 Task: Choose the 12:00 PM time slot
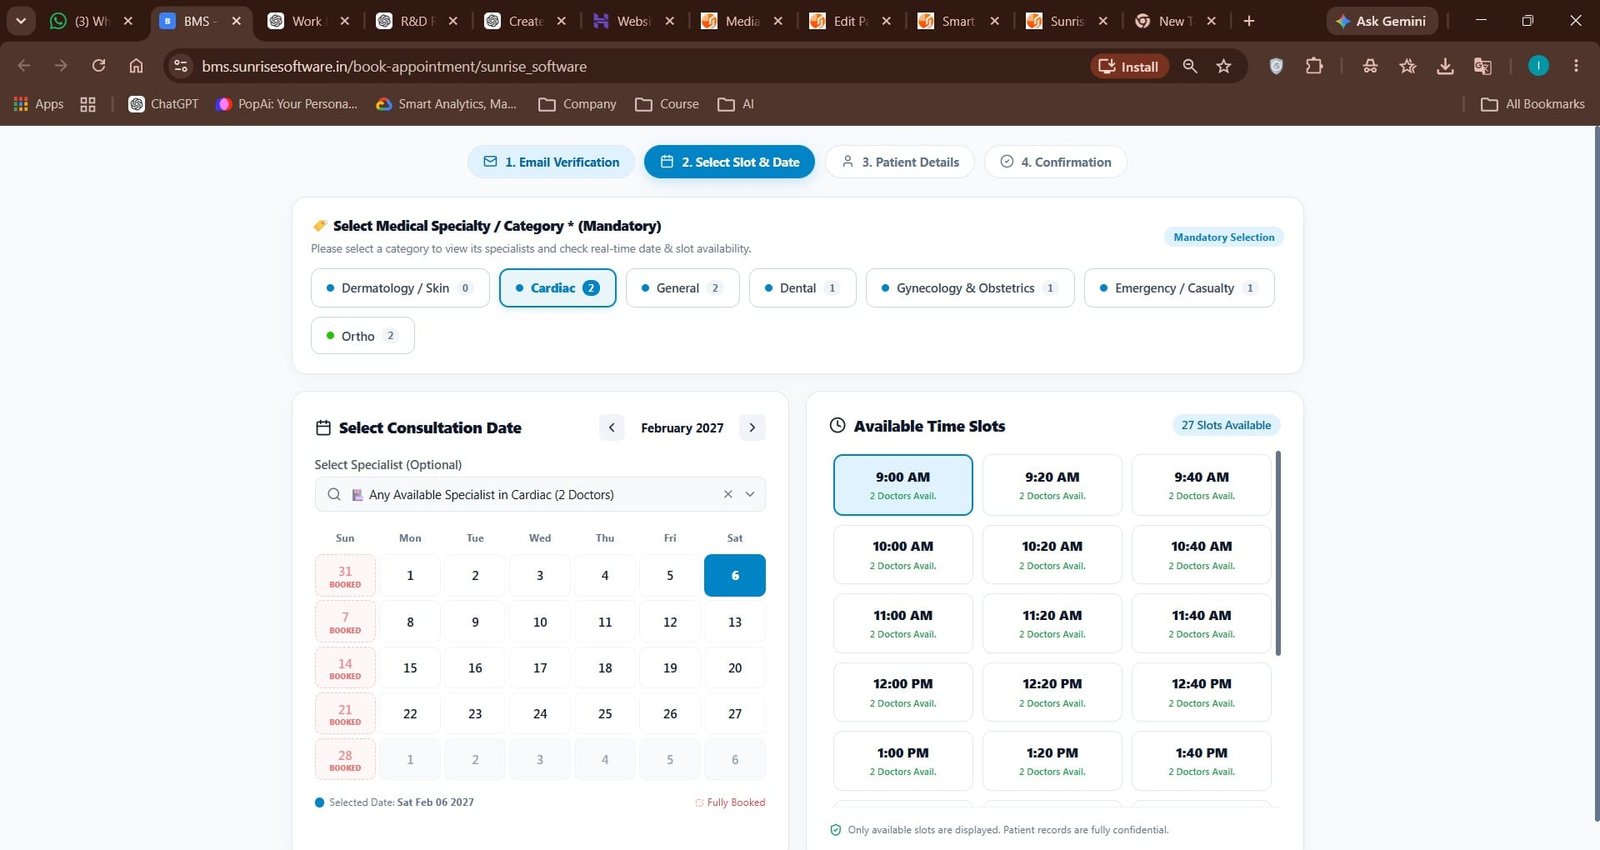coord(903,692)
